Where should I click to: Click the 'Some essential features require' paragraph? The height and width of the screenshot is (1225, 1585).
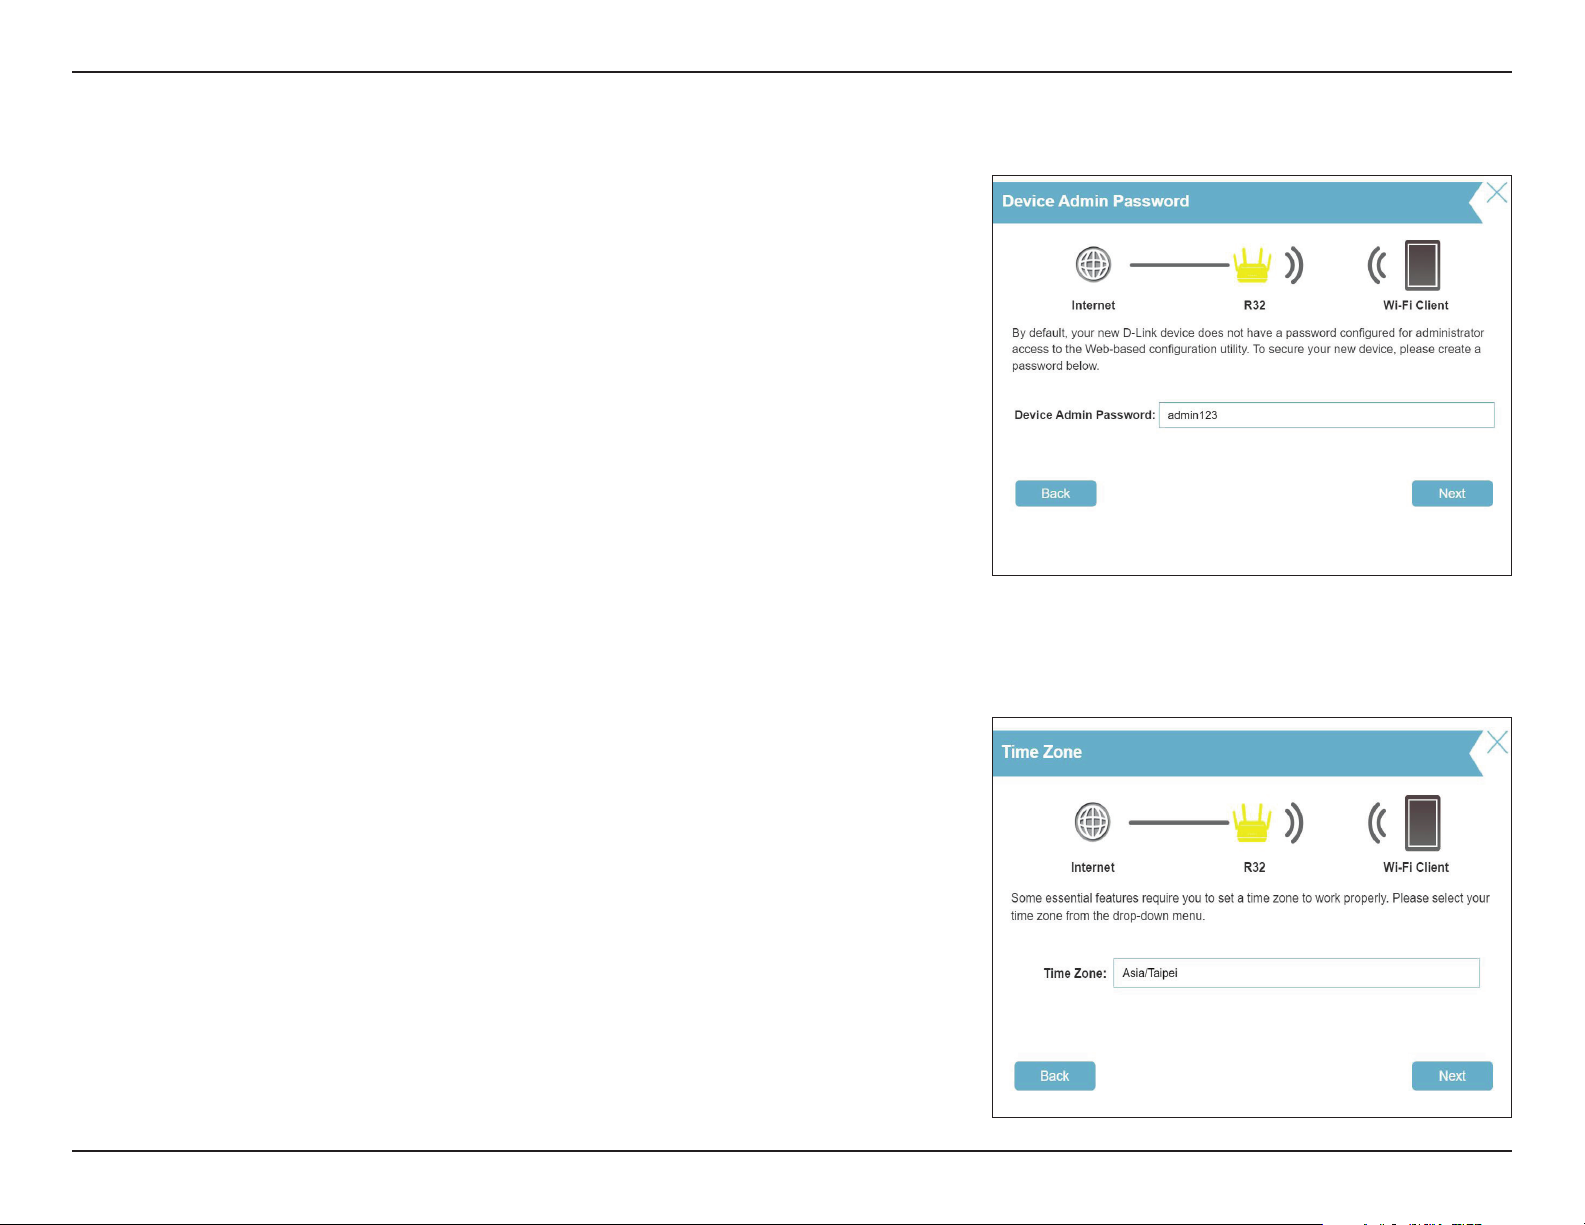(x=1250, y=907)
